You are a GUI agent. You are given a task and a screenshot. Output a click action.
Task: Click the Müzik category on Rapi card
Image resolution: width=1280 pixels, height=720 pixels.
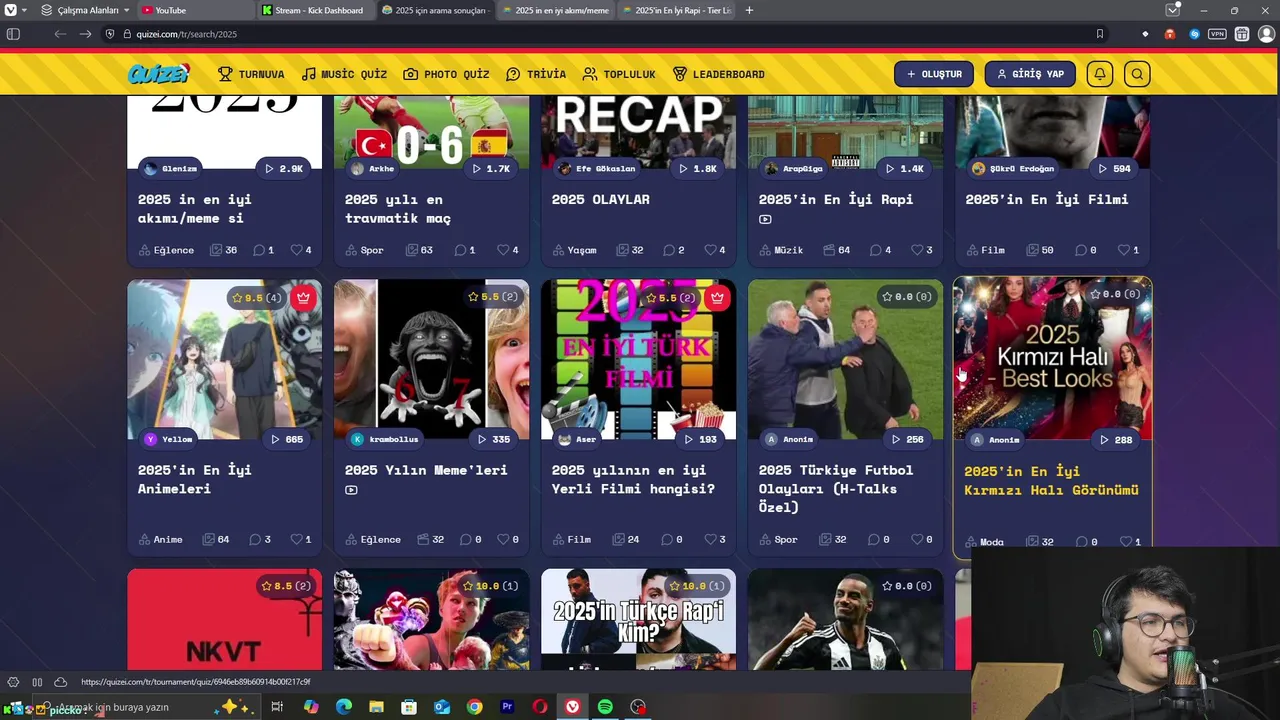(x=781, y=250)
